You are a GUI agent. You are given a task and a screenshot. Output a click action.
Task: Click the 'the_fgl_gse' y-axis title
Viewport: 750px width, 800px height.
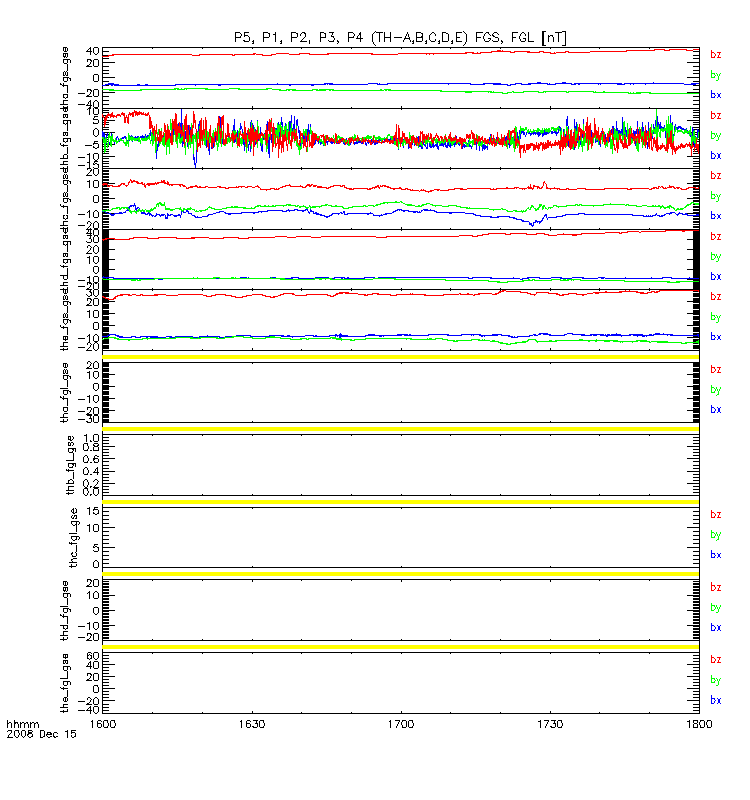(x=64, y=683)
